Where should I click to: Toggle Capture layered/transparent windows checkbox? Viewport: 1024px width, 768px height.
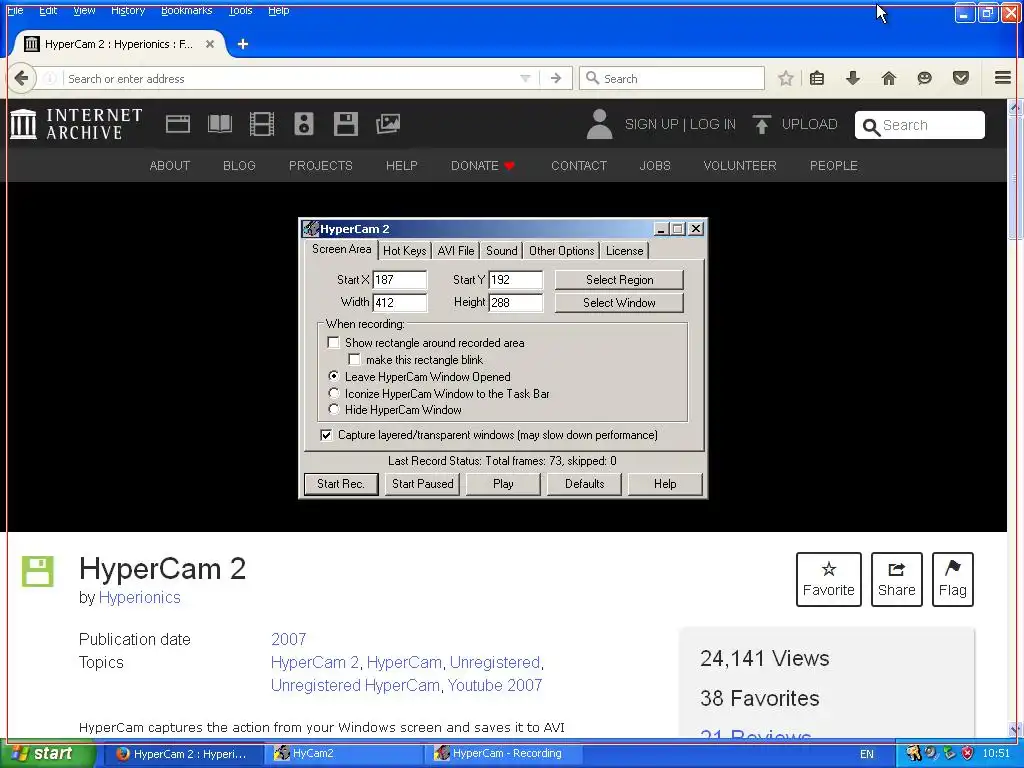click(x=326, y=435)
